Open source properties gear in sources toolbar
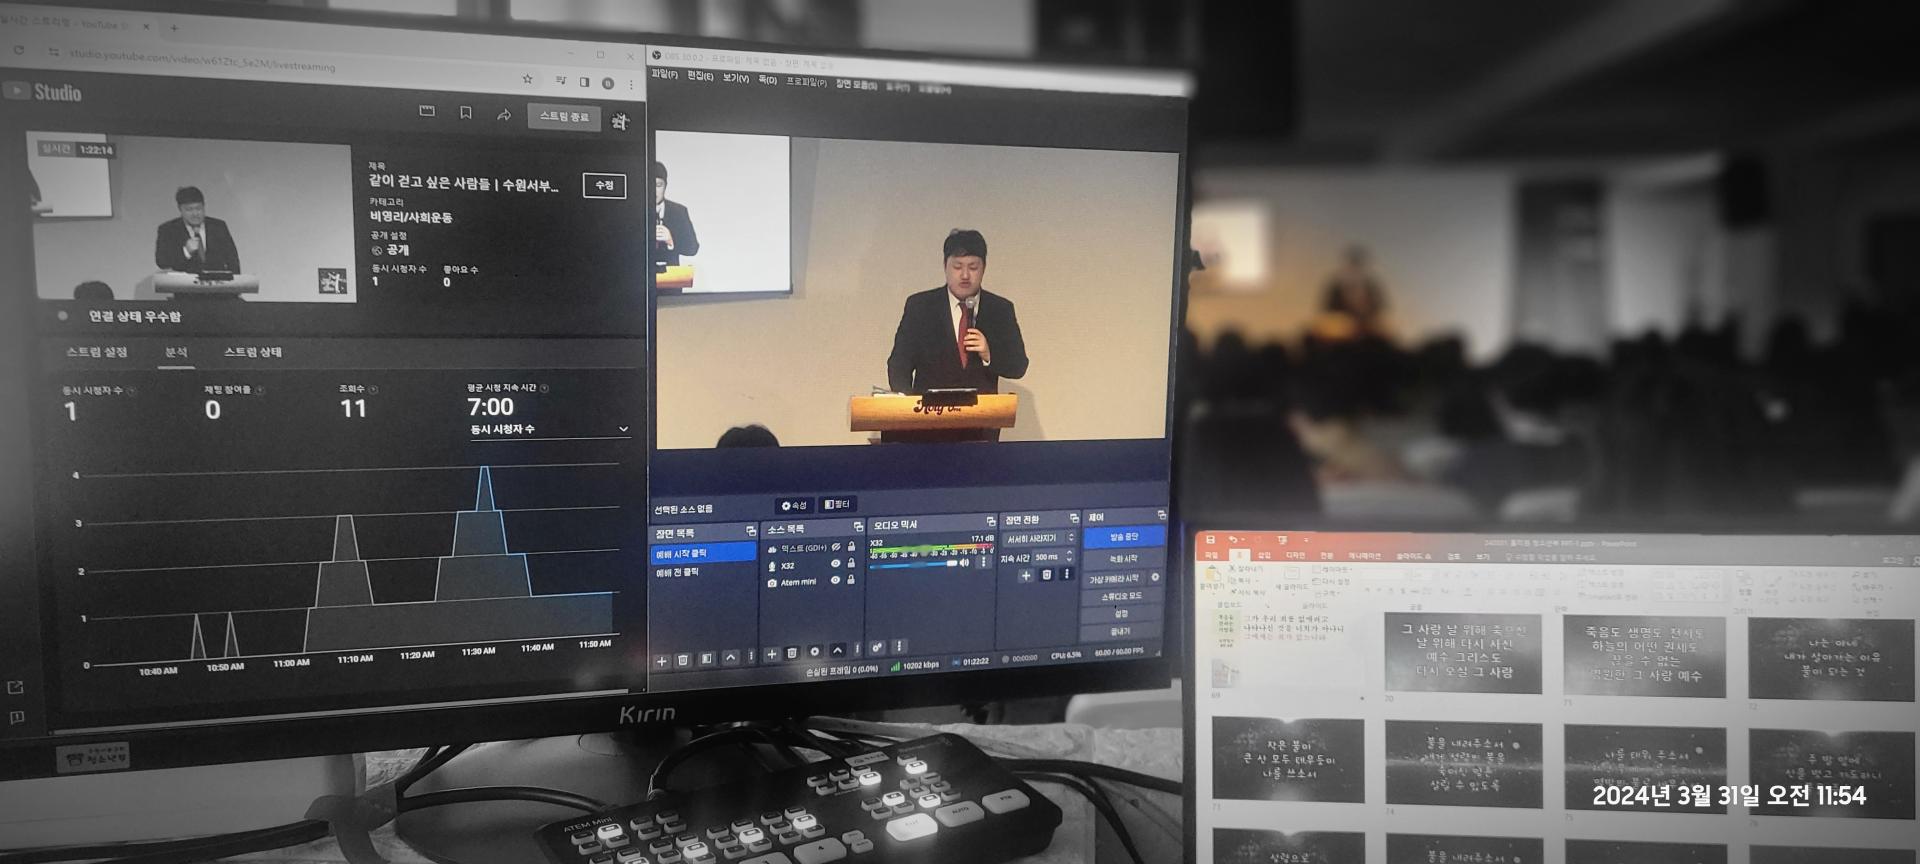 tap(814, 652)
